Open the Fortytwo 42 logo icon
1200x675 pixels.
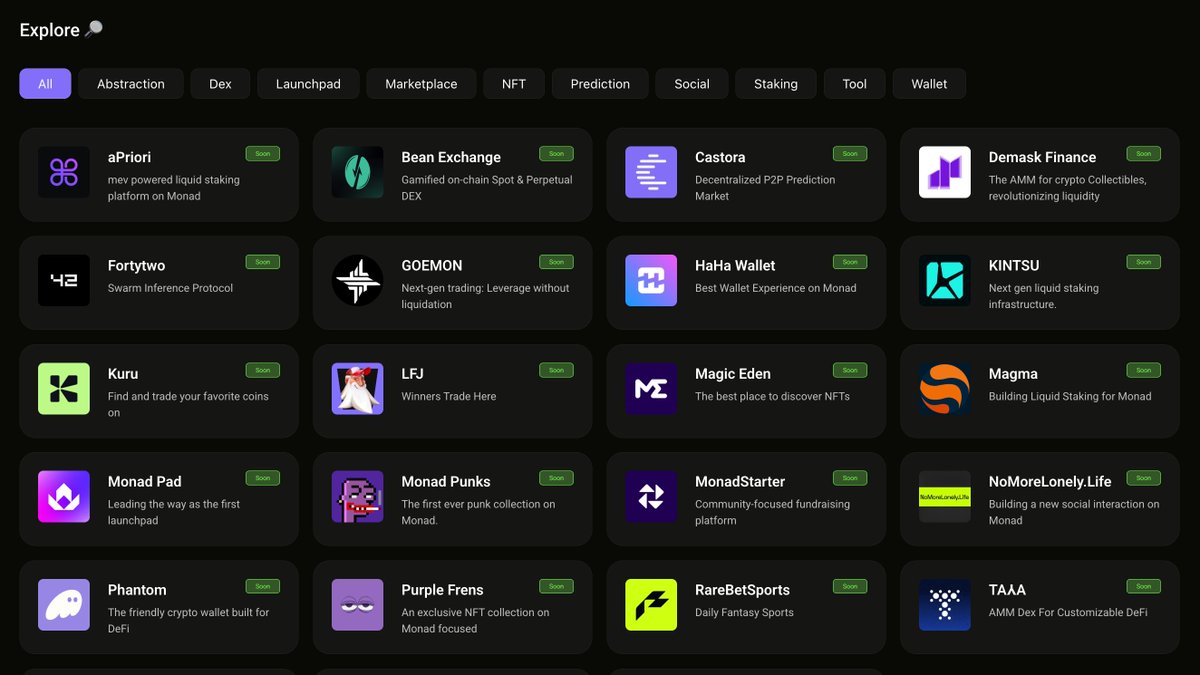(64, 280)
